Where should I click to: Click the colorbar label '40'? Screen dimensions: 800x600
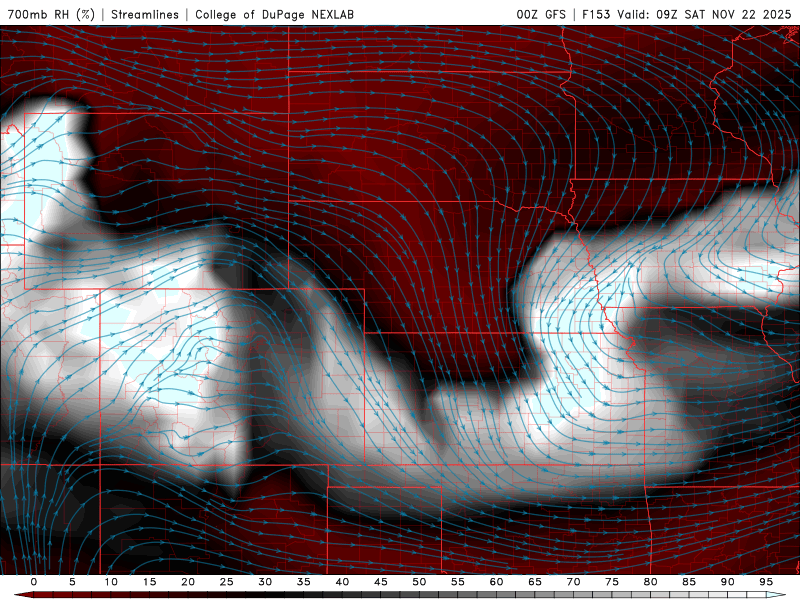tap(342, 582)
